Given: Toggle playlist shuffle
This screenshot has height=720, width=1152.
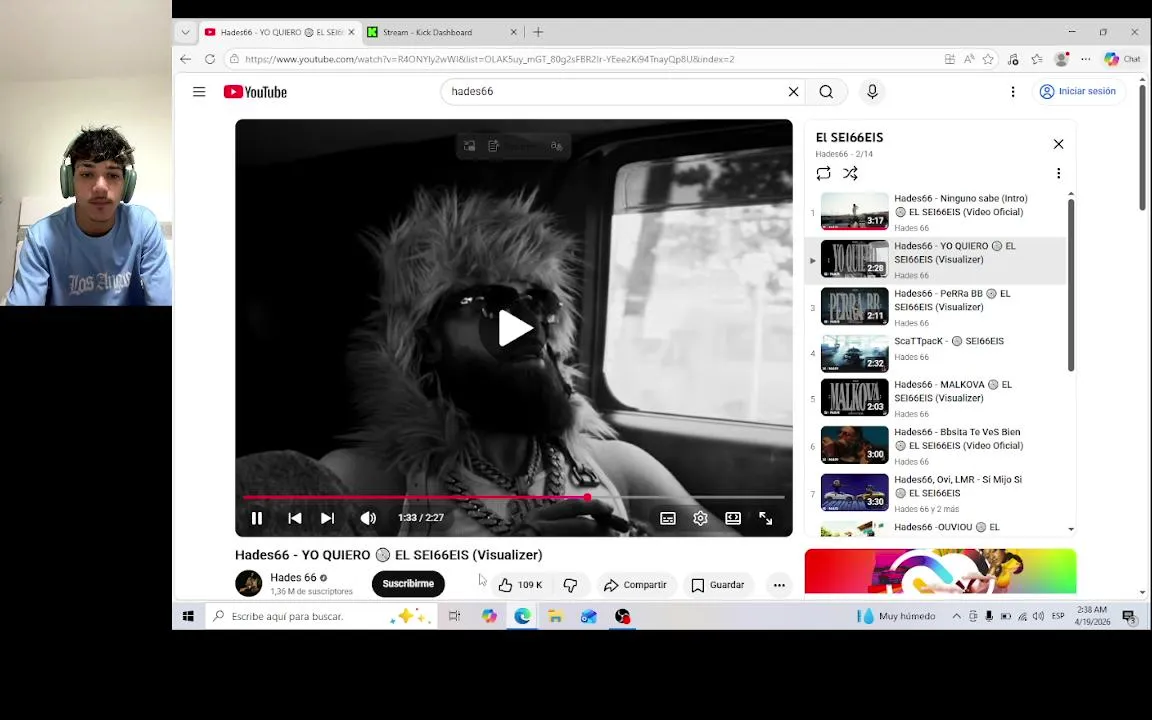Looking at the screenshot, I should [x=851, y=173].
